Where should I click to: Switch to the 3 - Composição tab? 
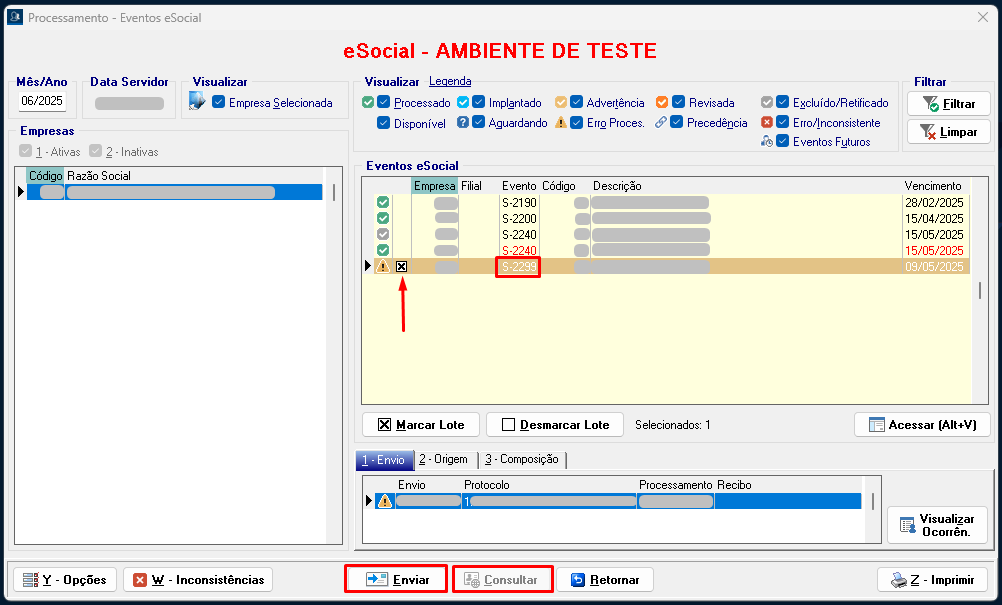point(521,460)
